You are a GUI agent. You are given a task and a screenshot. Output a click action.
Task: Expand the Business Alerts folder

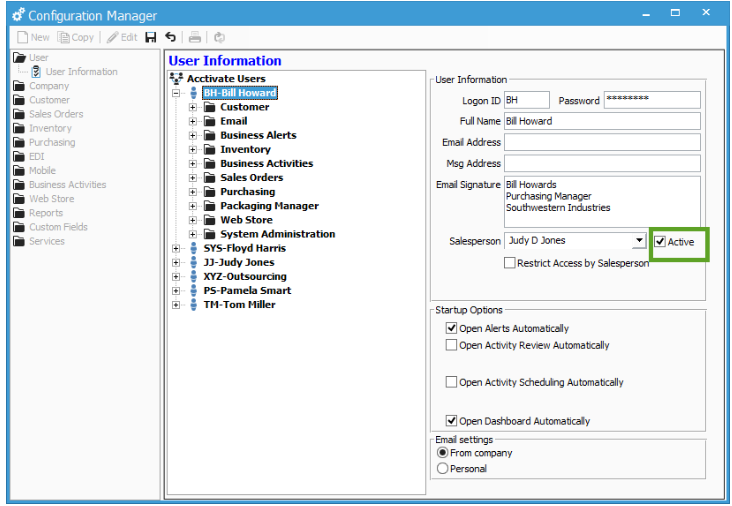pos(192,135)
